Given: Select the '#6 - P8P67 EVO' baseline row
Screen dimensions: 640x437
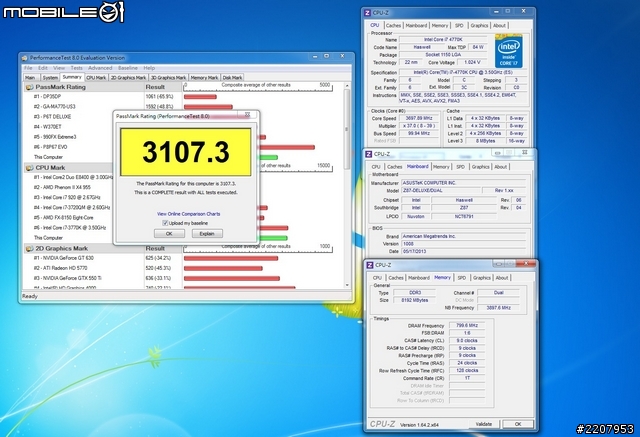Looking at the screenshot, I should pos(50,147).
